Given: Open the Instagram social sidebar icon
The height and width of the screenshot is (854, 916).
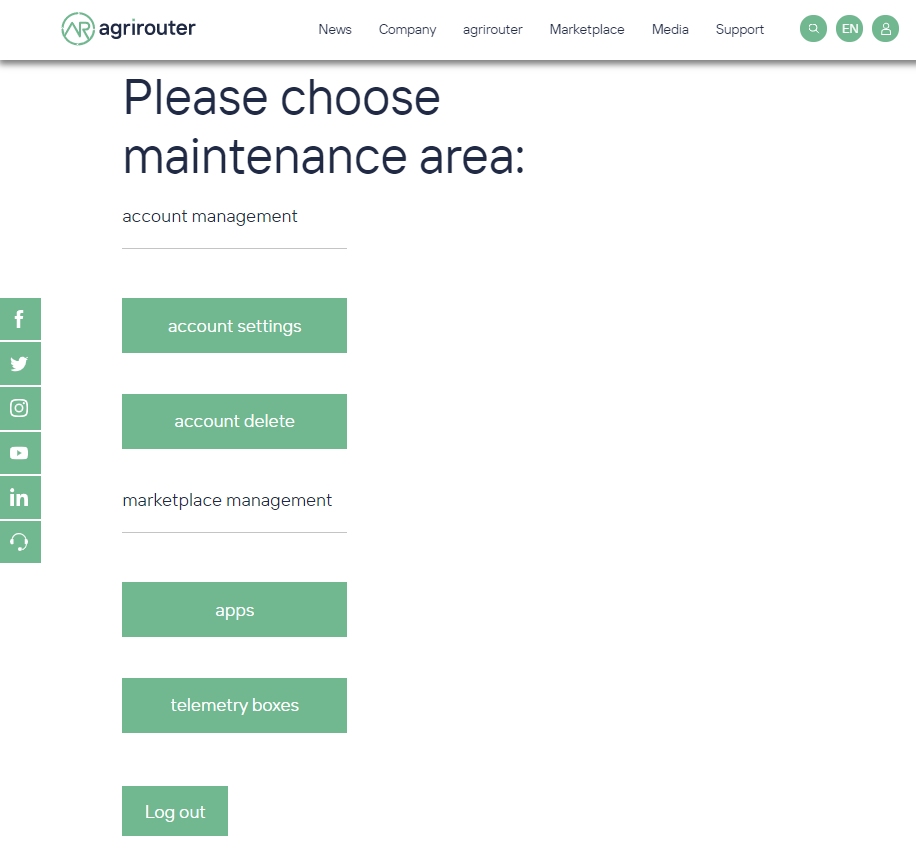Looking at the screenshot, I should (x=19, y=408).
